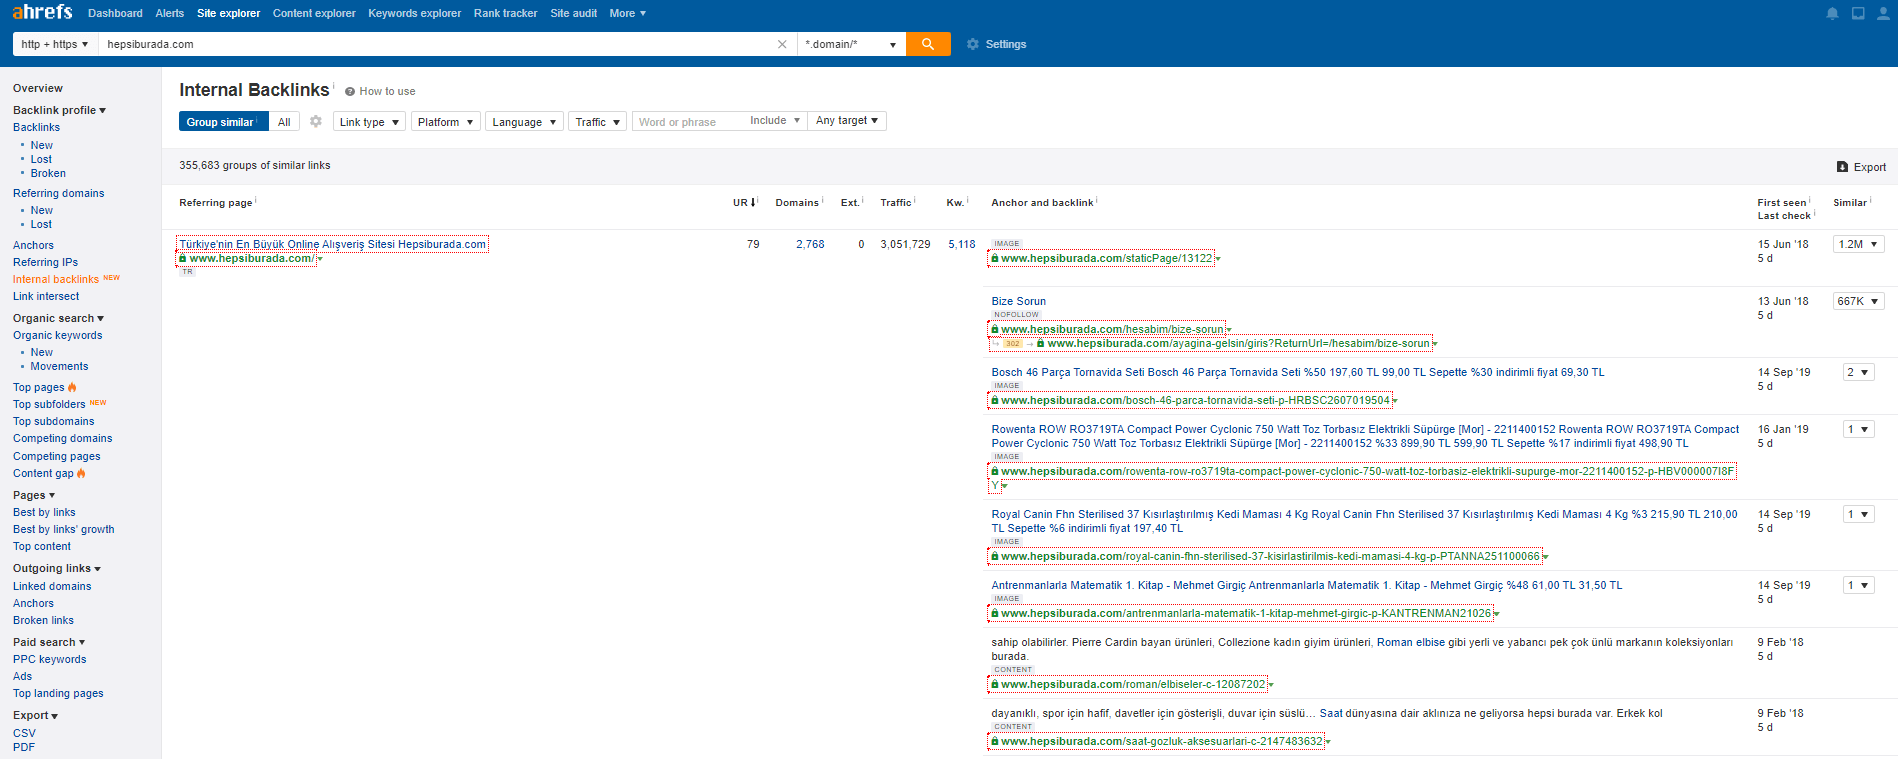This screenshot has width=1898, height=759.
Task: Open the Include dropdown
Action: (775, 121)
